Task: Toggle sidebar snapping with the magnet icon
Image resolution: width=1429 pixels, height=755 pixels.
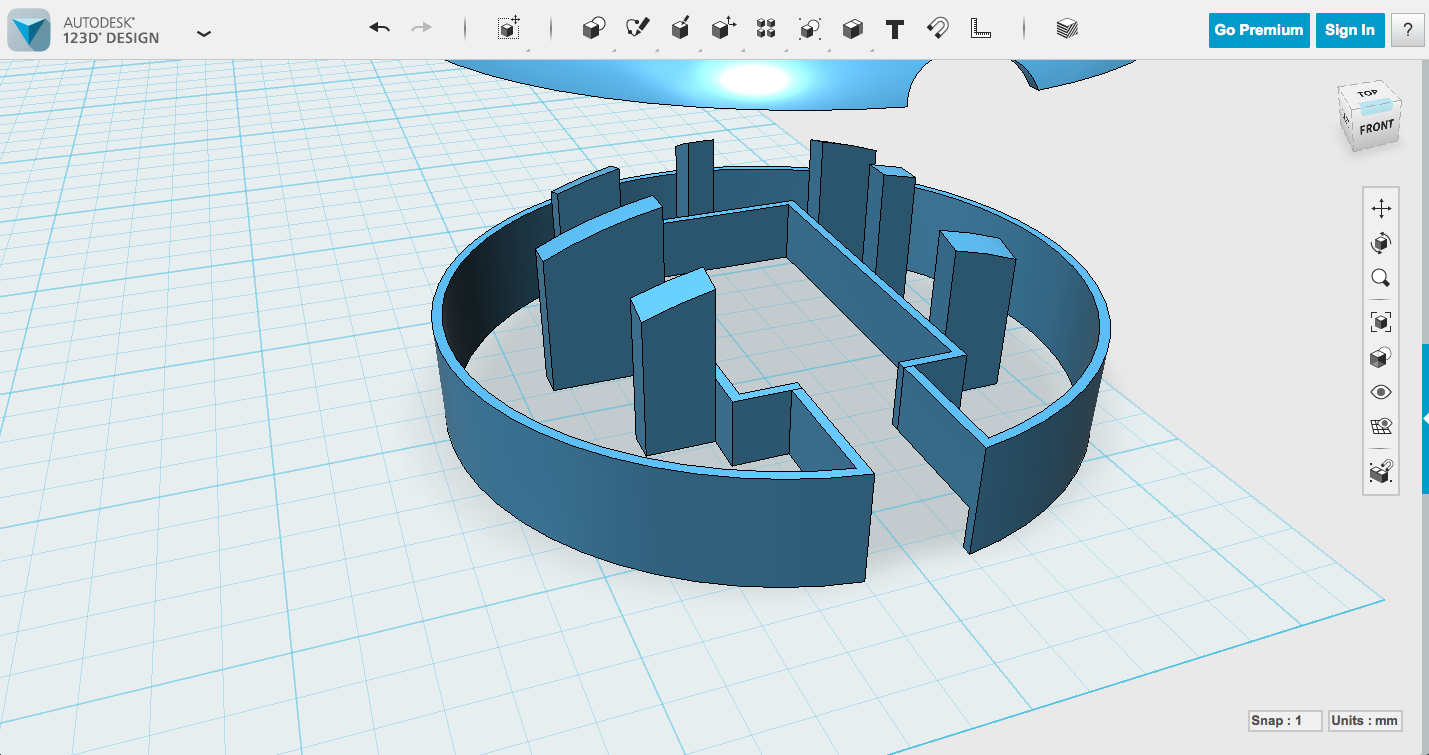Action: [1380, 470]
